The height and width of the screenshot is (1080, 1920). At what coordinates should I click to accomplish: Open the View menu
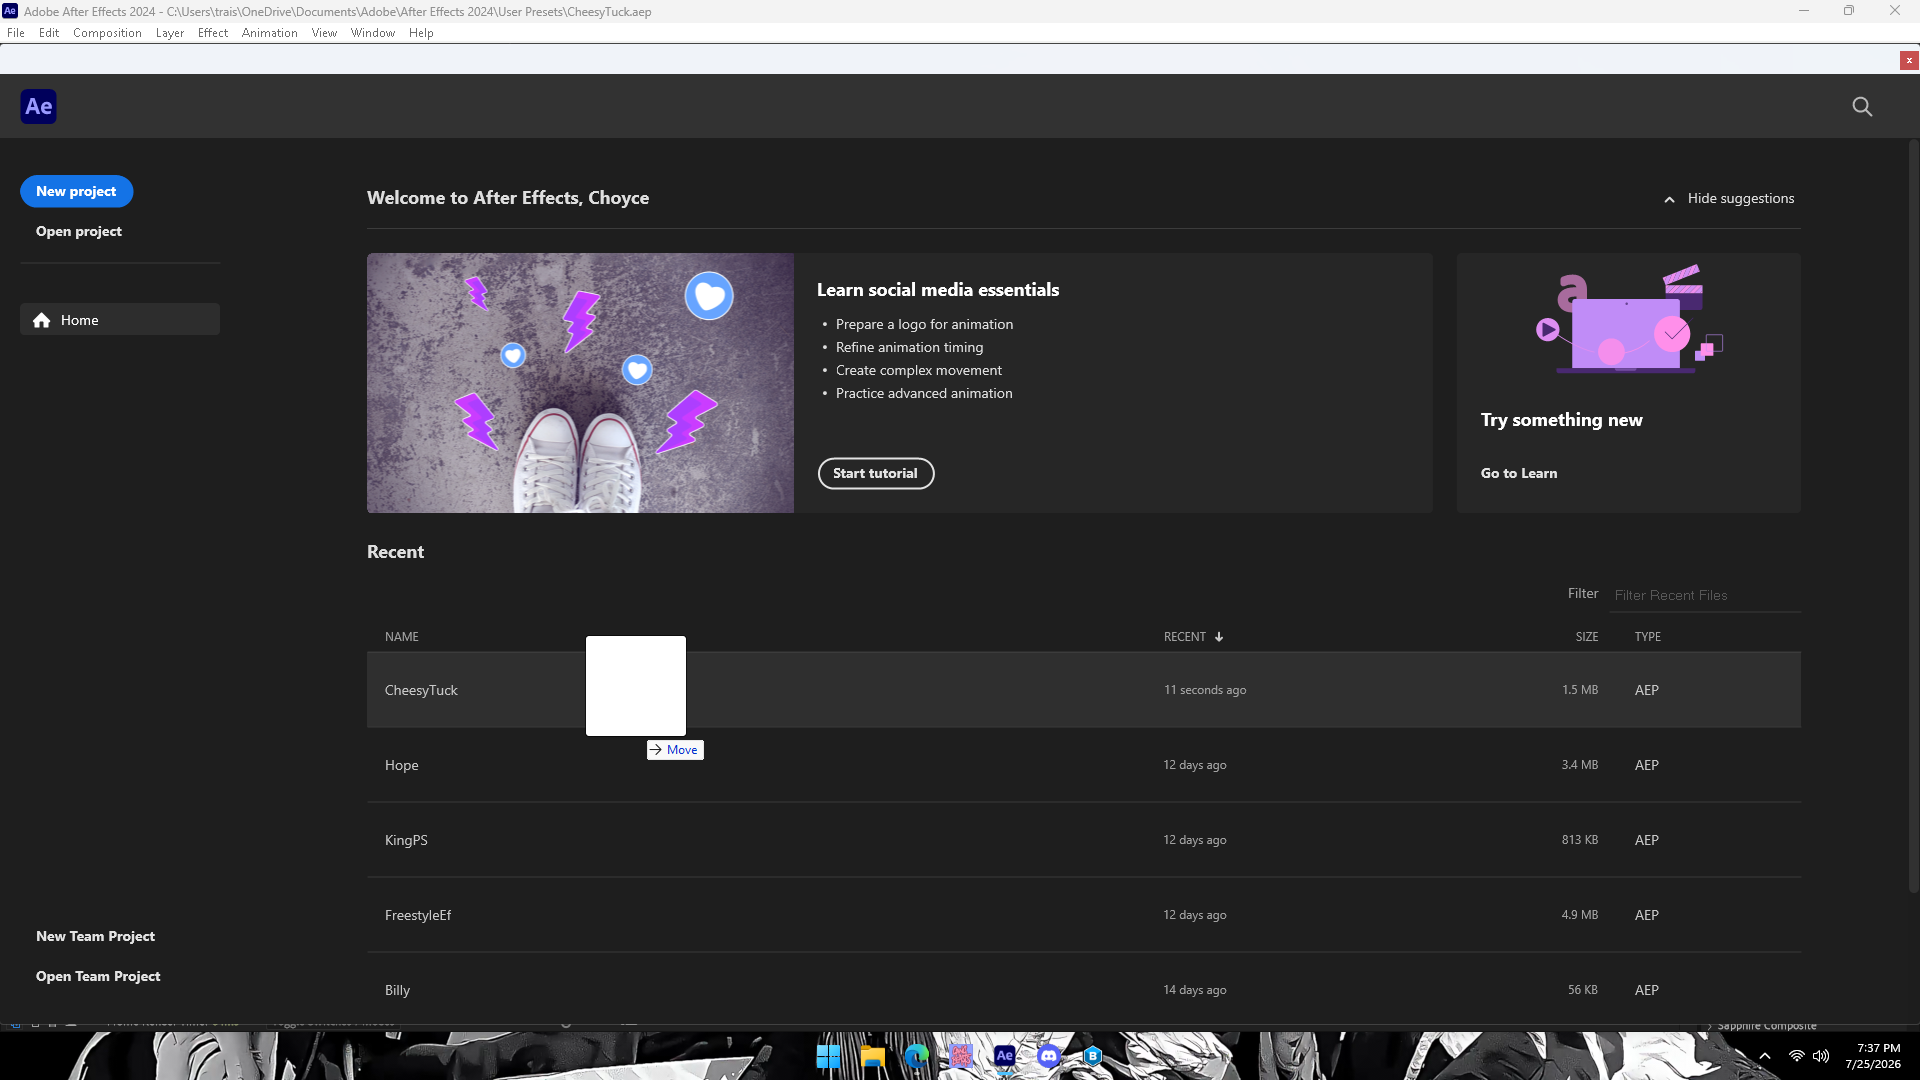pyautogui.click(x=324, y=33)
